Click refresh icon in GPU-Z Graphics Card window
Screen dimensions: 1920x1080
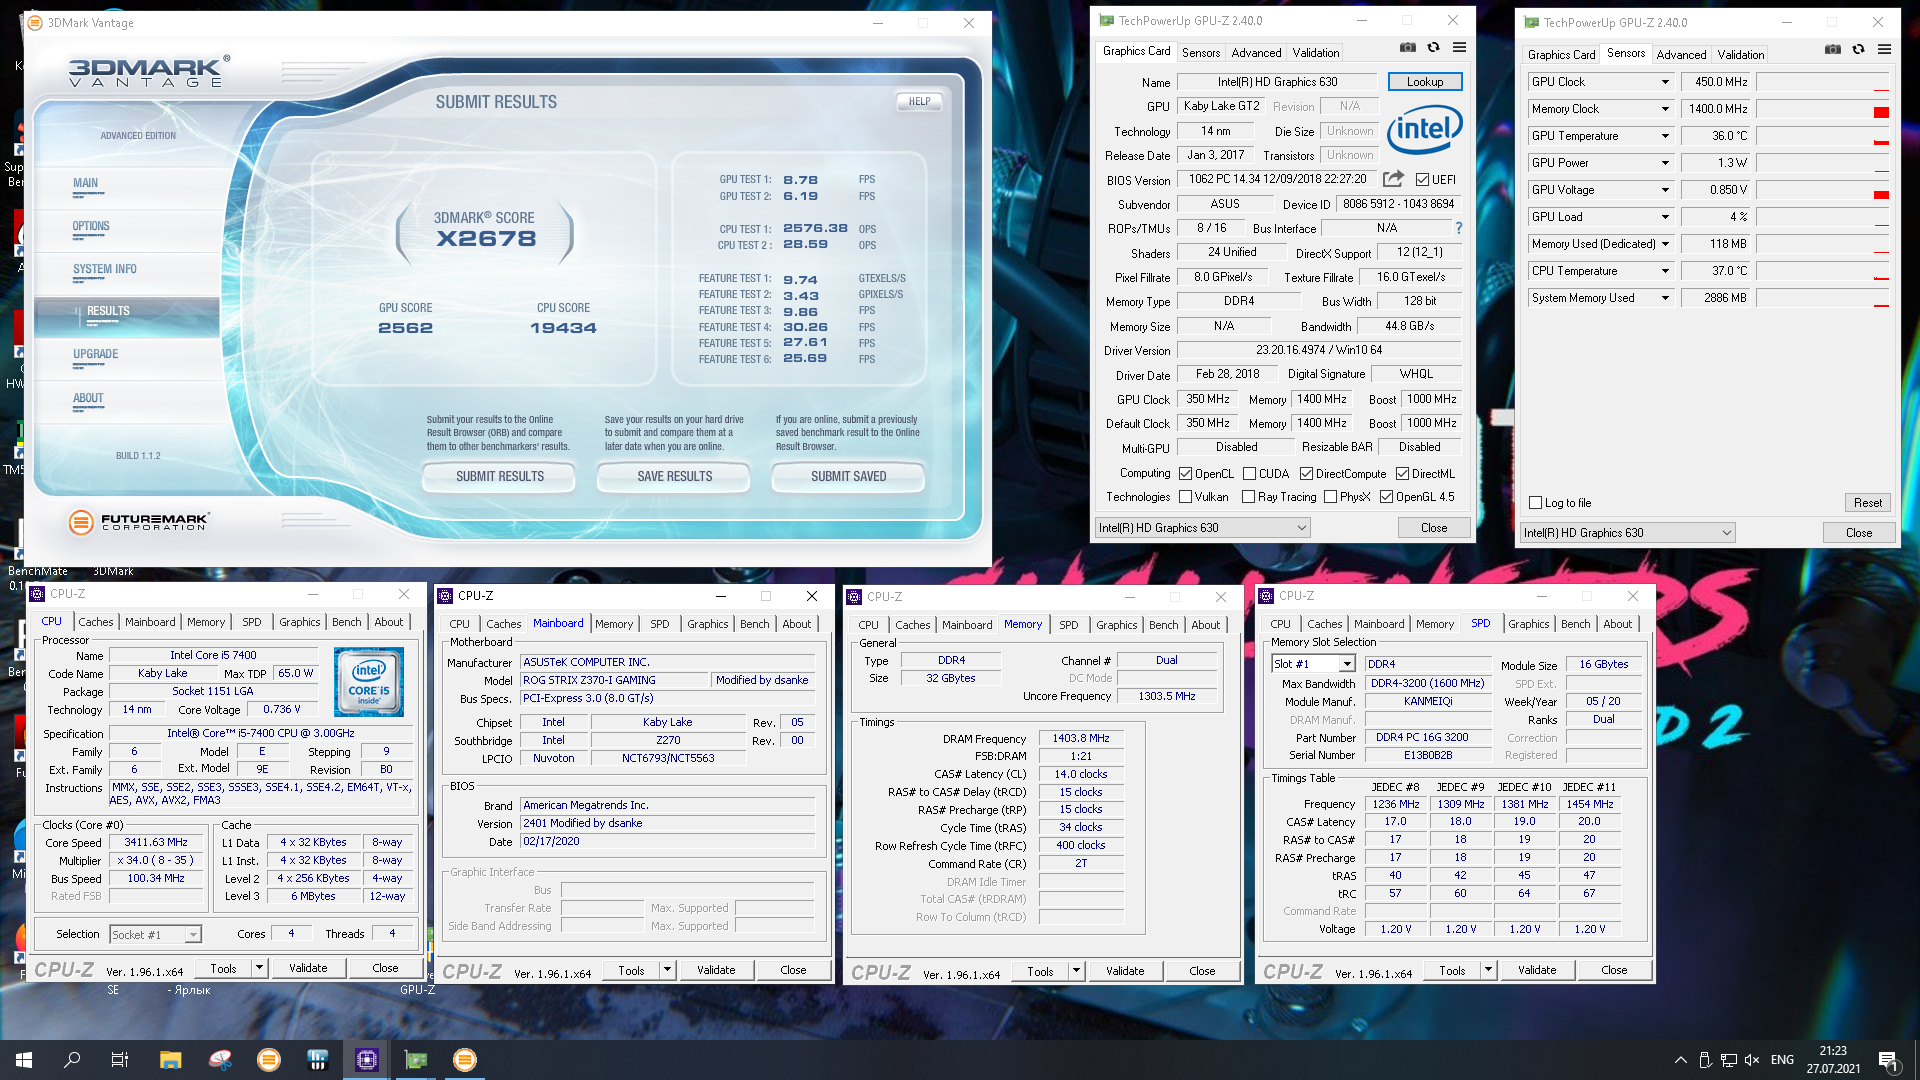(1433, 47)
